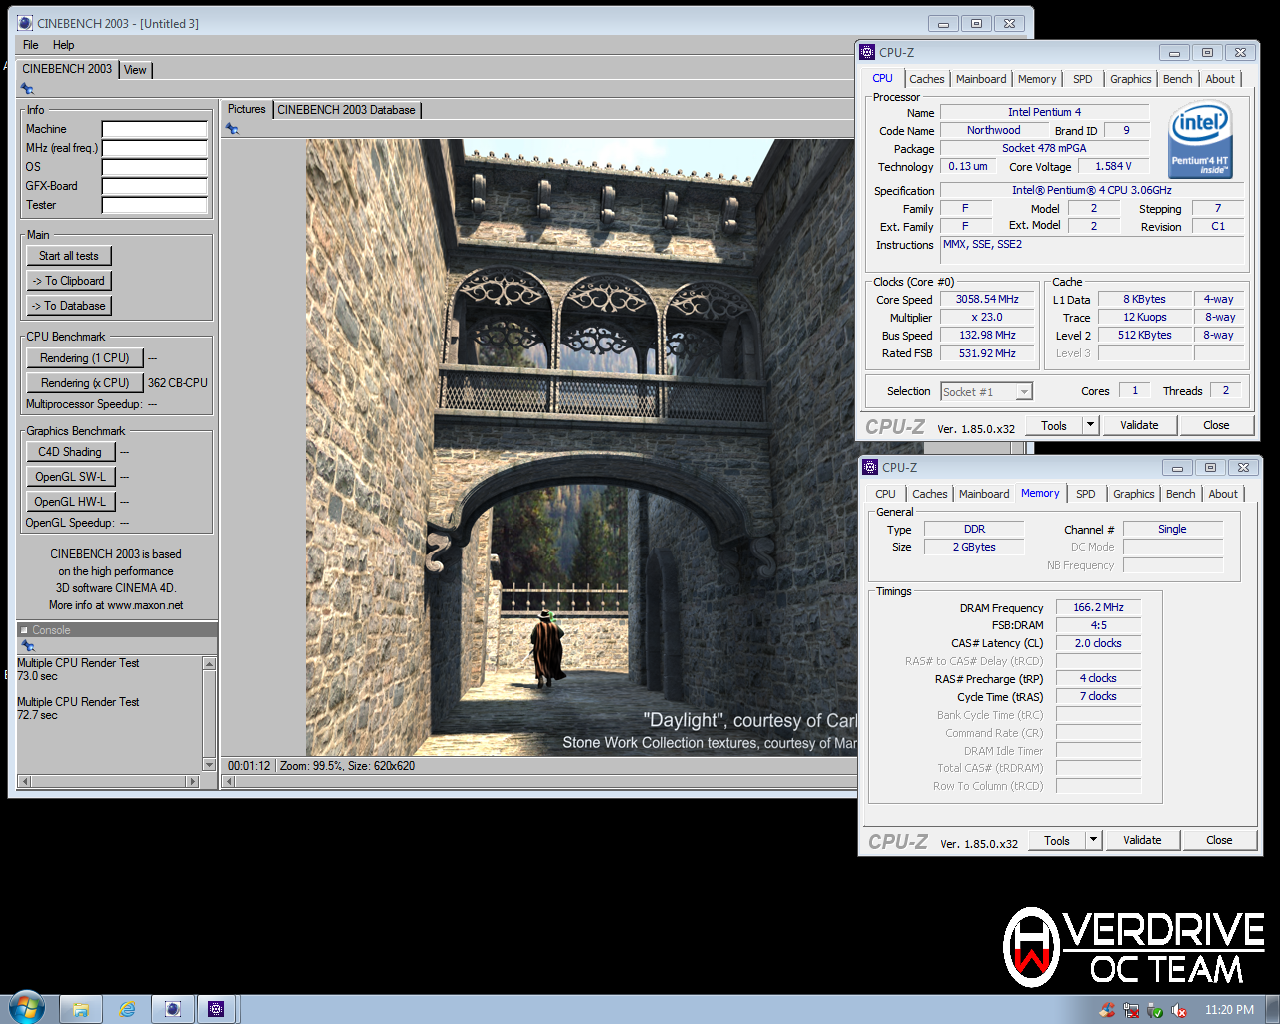Open the Windows Start menu orb

coord(27,1008)
